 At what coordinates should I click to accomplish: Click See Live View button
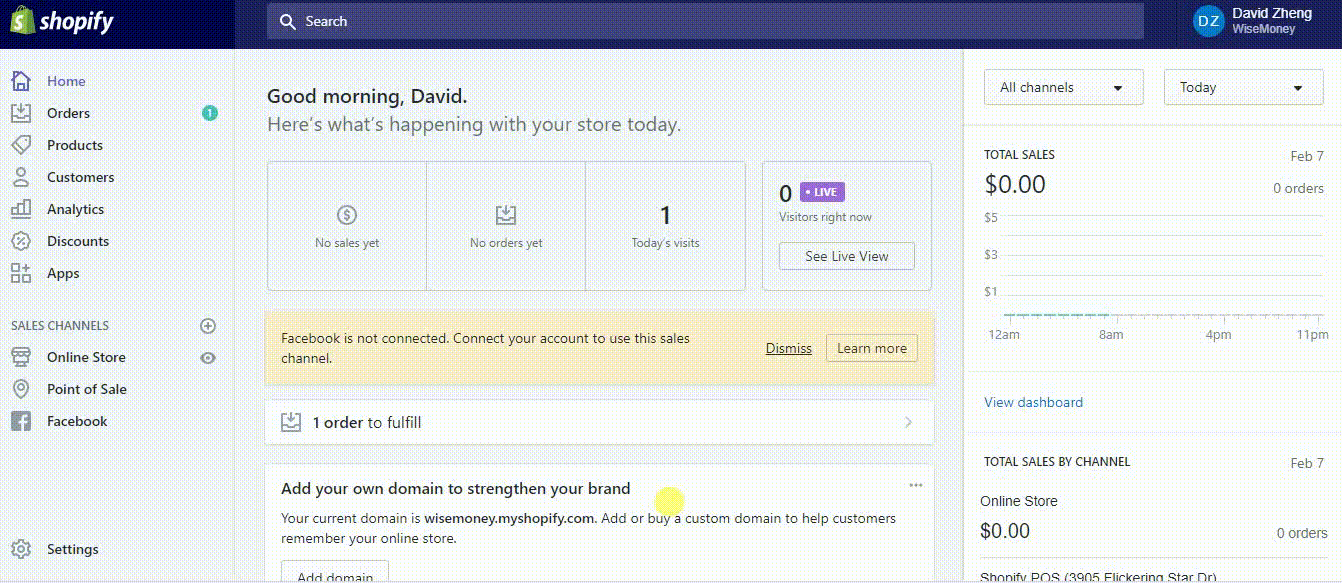(847, 256)
